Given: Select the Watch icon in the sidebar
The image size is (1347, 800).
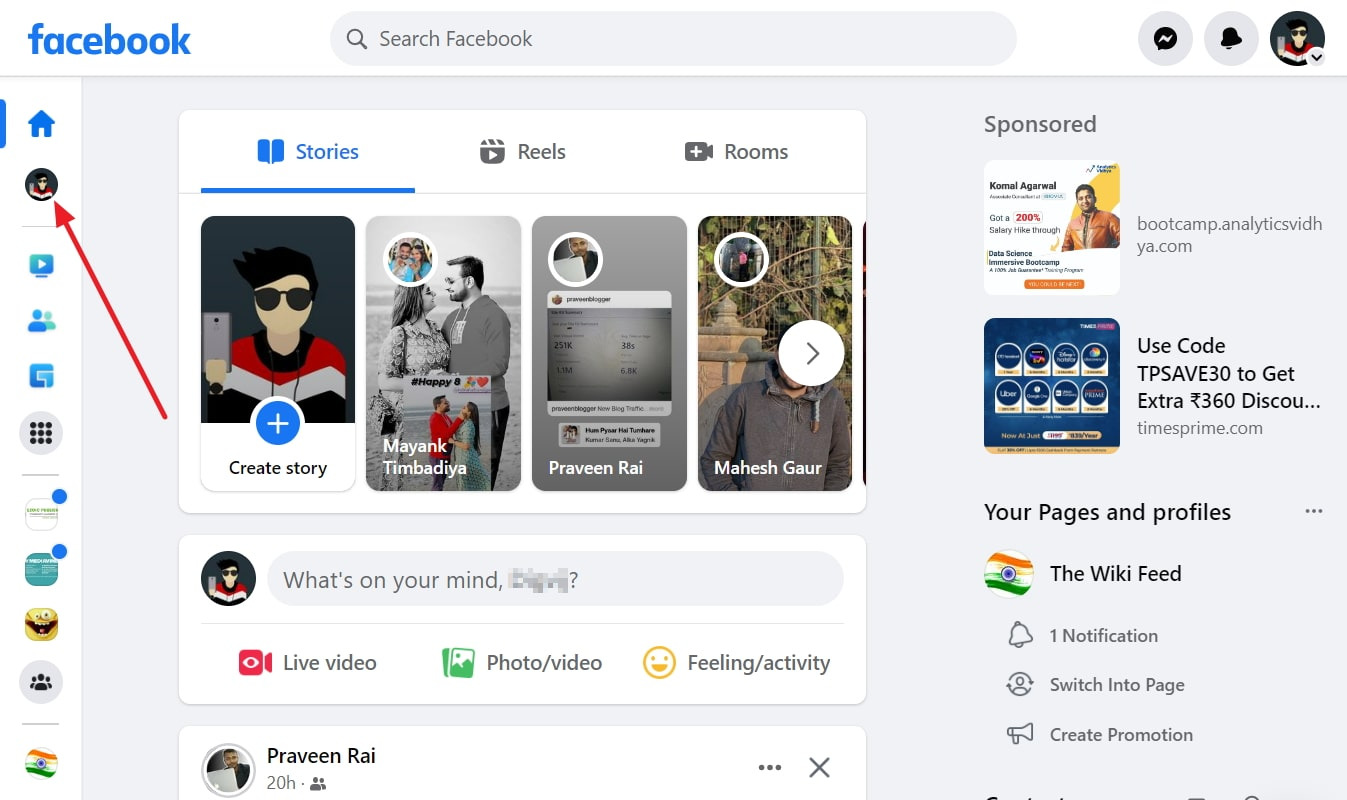Looking at the screenshot, I should (x=39, y=264).
